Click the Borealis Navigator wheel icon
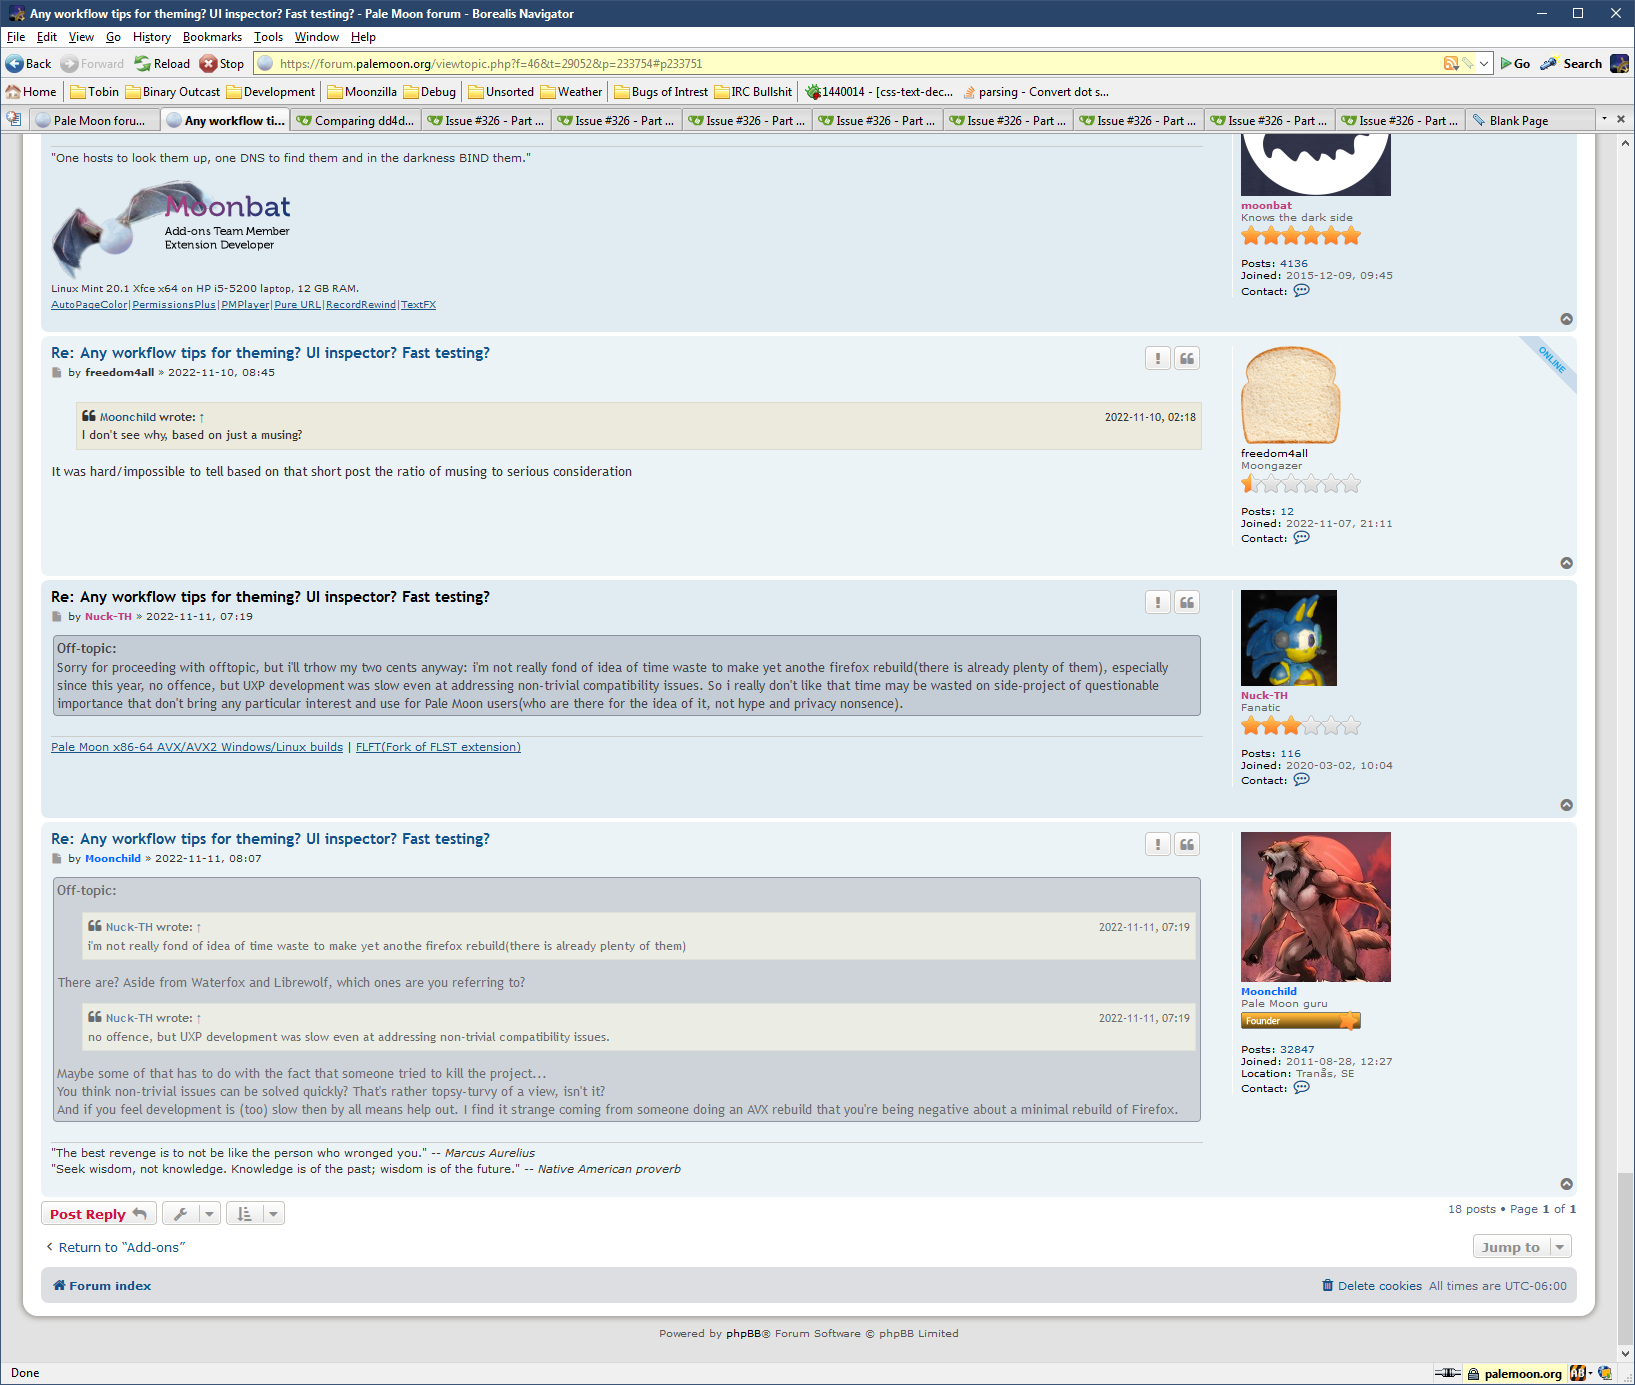 [x=1619, y=63]
